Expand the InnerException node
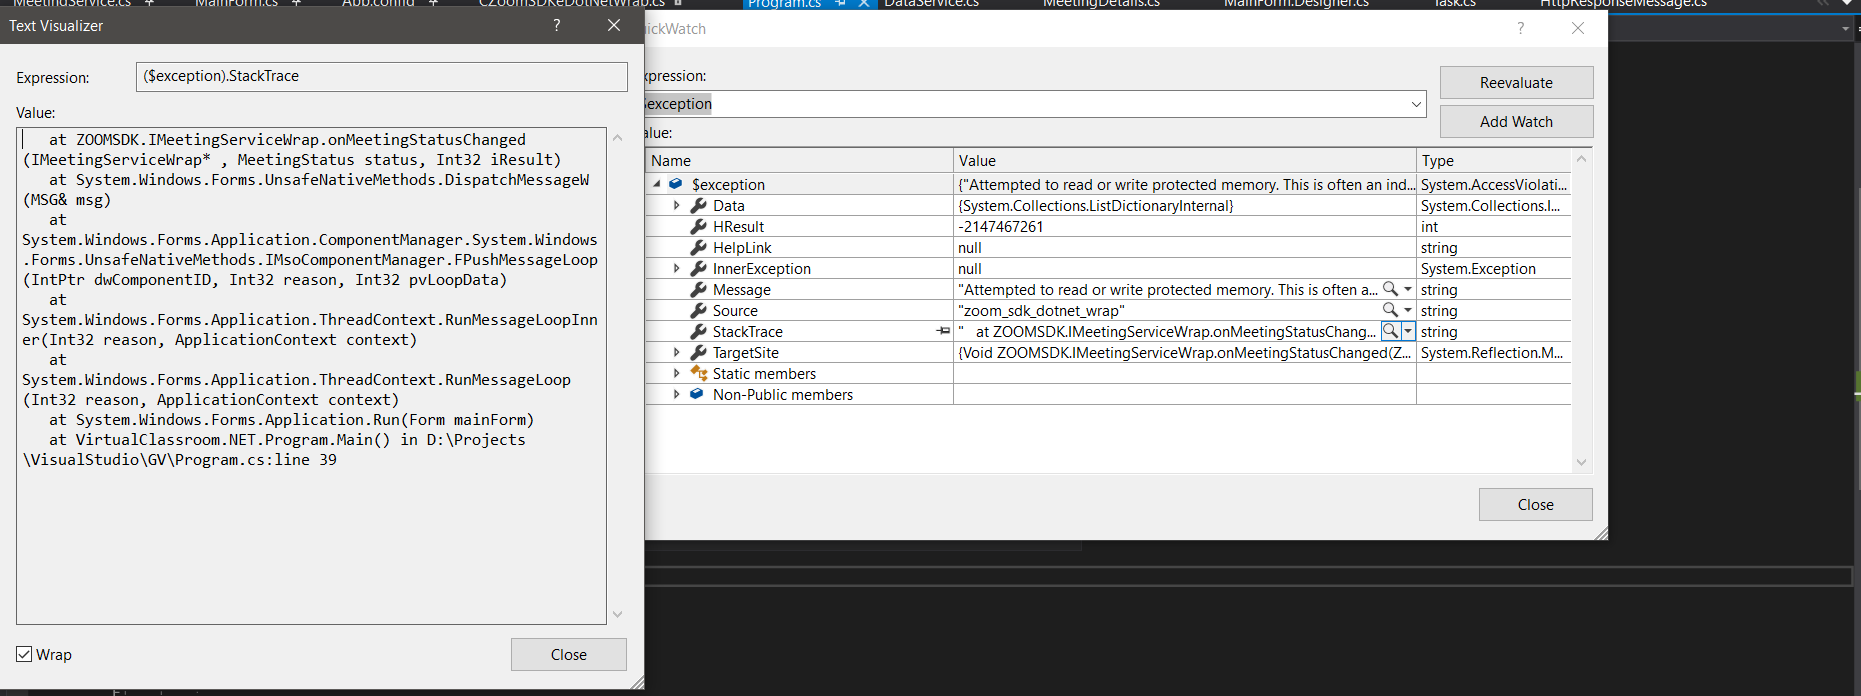 pos(677,268)
